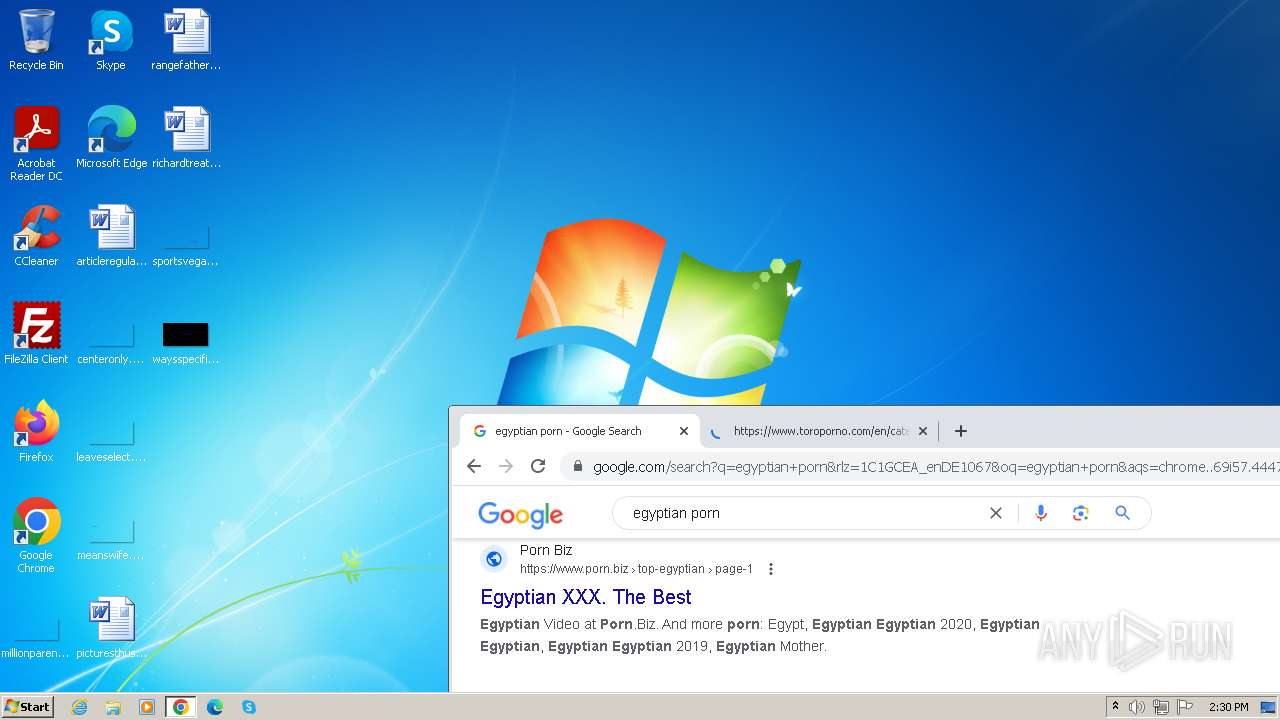Click inside the Google search field

tap(800, 513)
